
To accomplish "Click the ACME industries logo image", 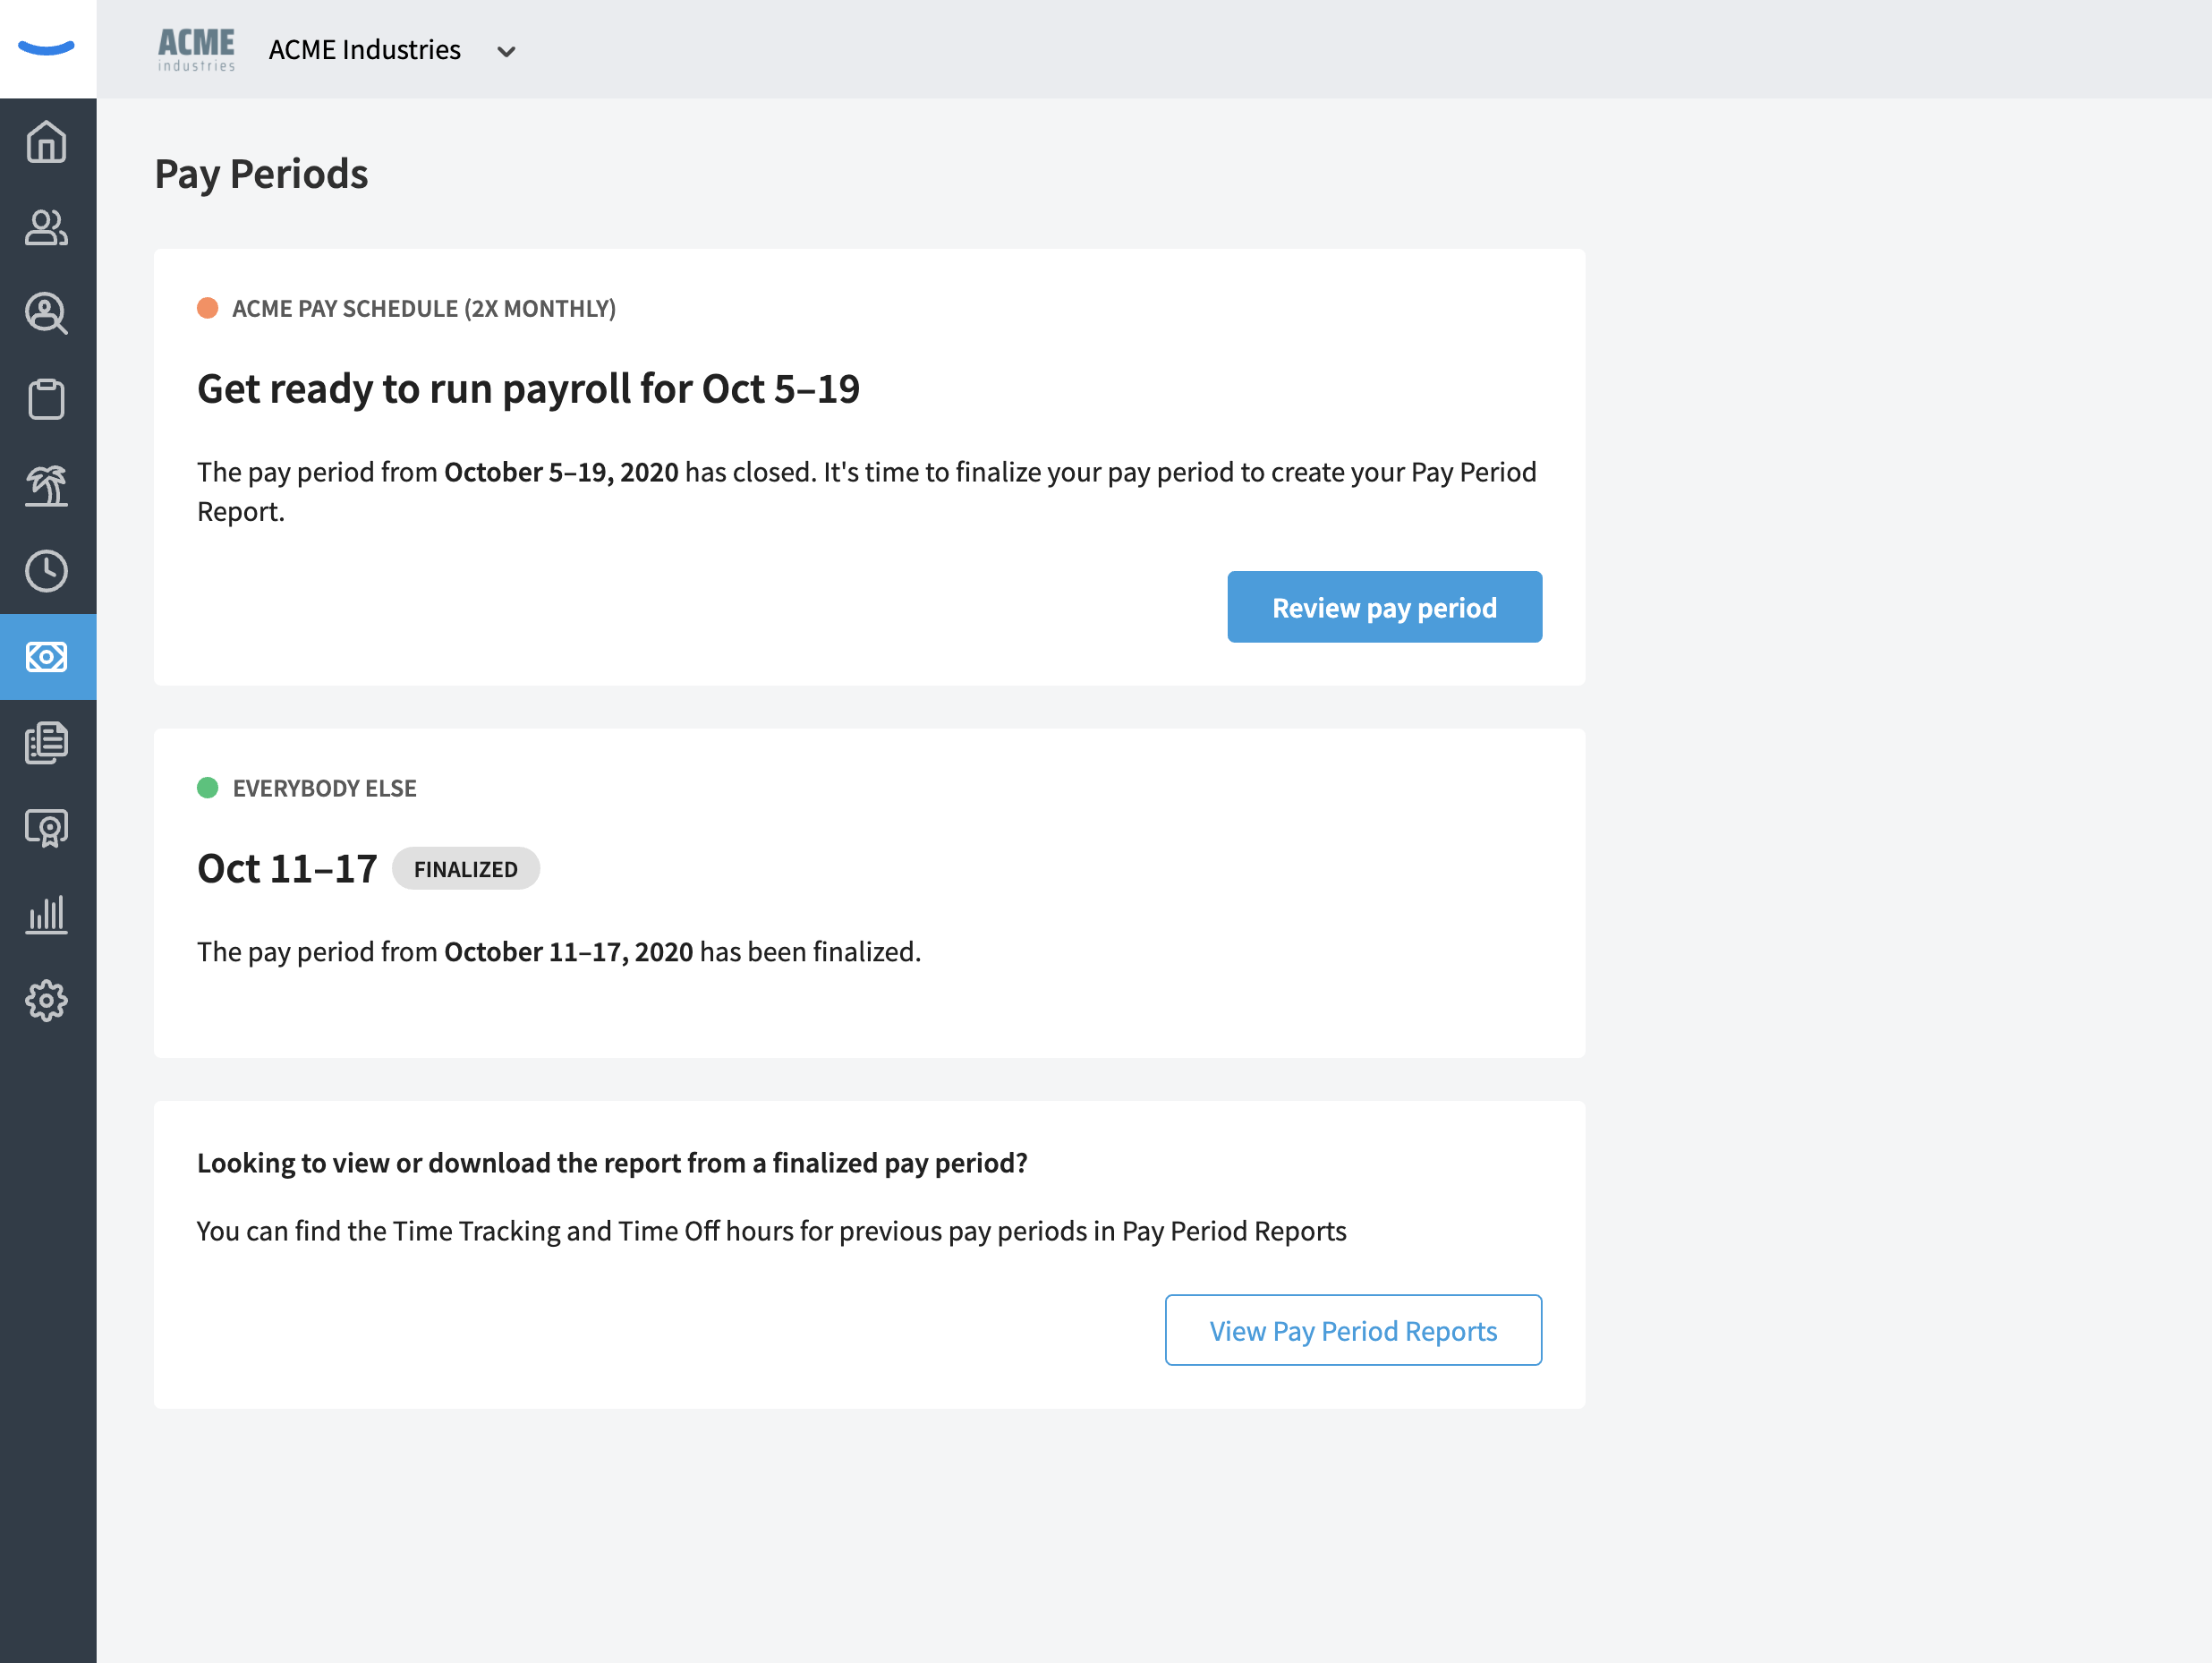I will tap(196, 49).
